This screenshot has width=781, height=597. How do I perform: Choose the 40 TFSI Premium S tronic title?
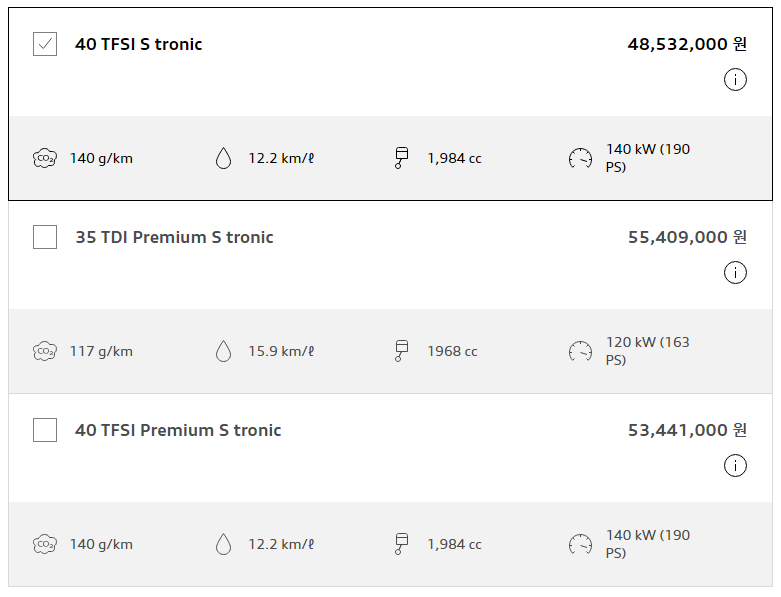(178, 430)
